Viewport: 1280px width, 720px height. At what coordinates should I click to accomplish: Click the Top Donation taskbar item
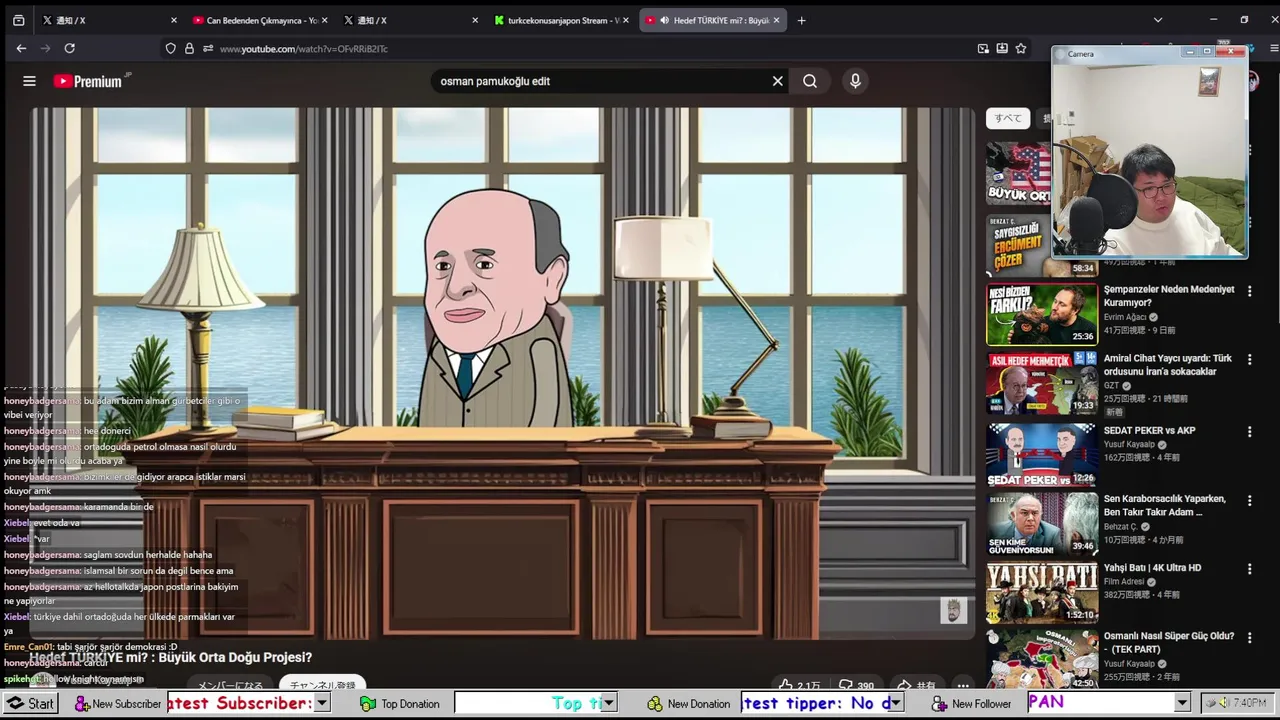point(399,704)
